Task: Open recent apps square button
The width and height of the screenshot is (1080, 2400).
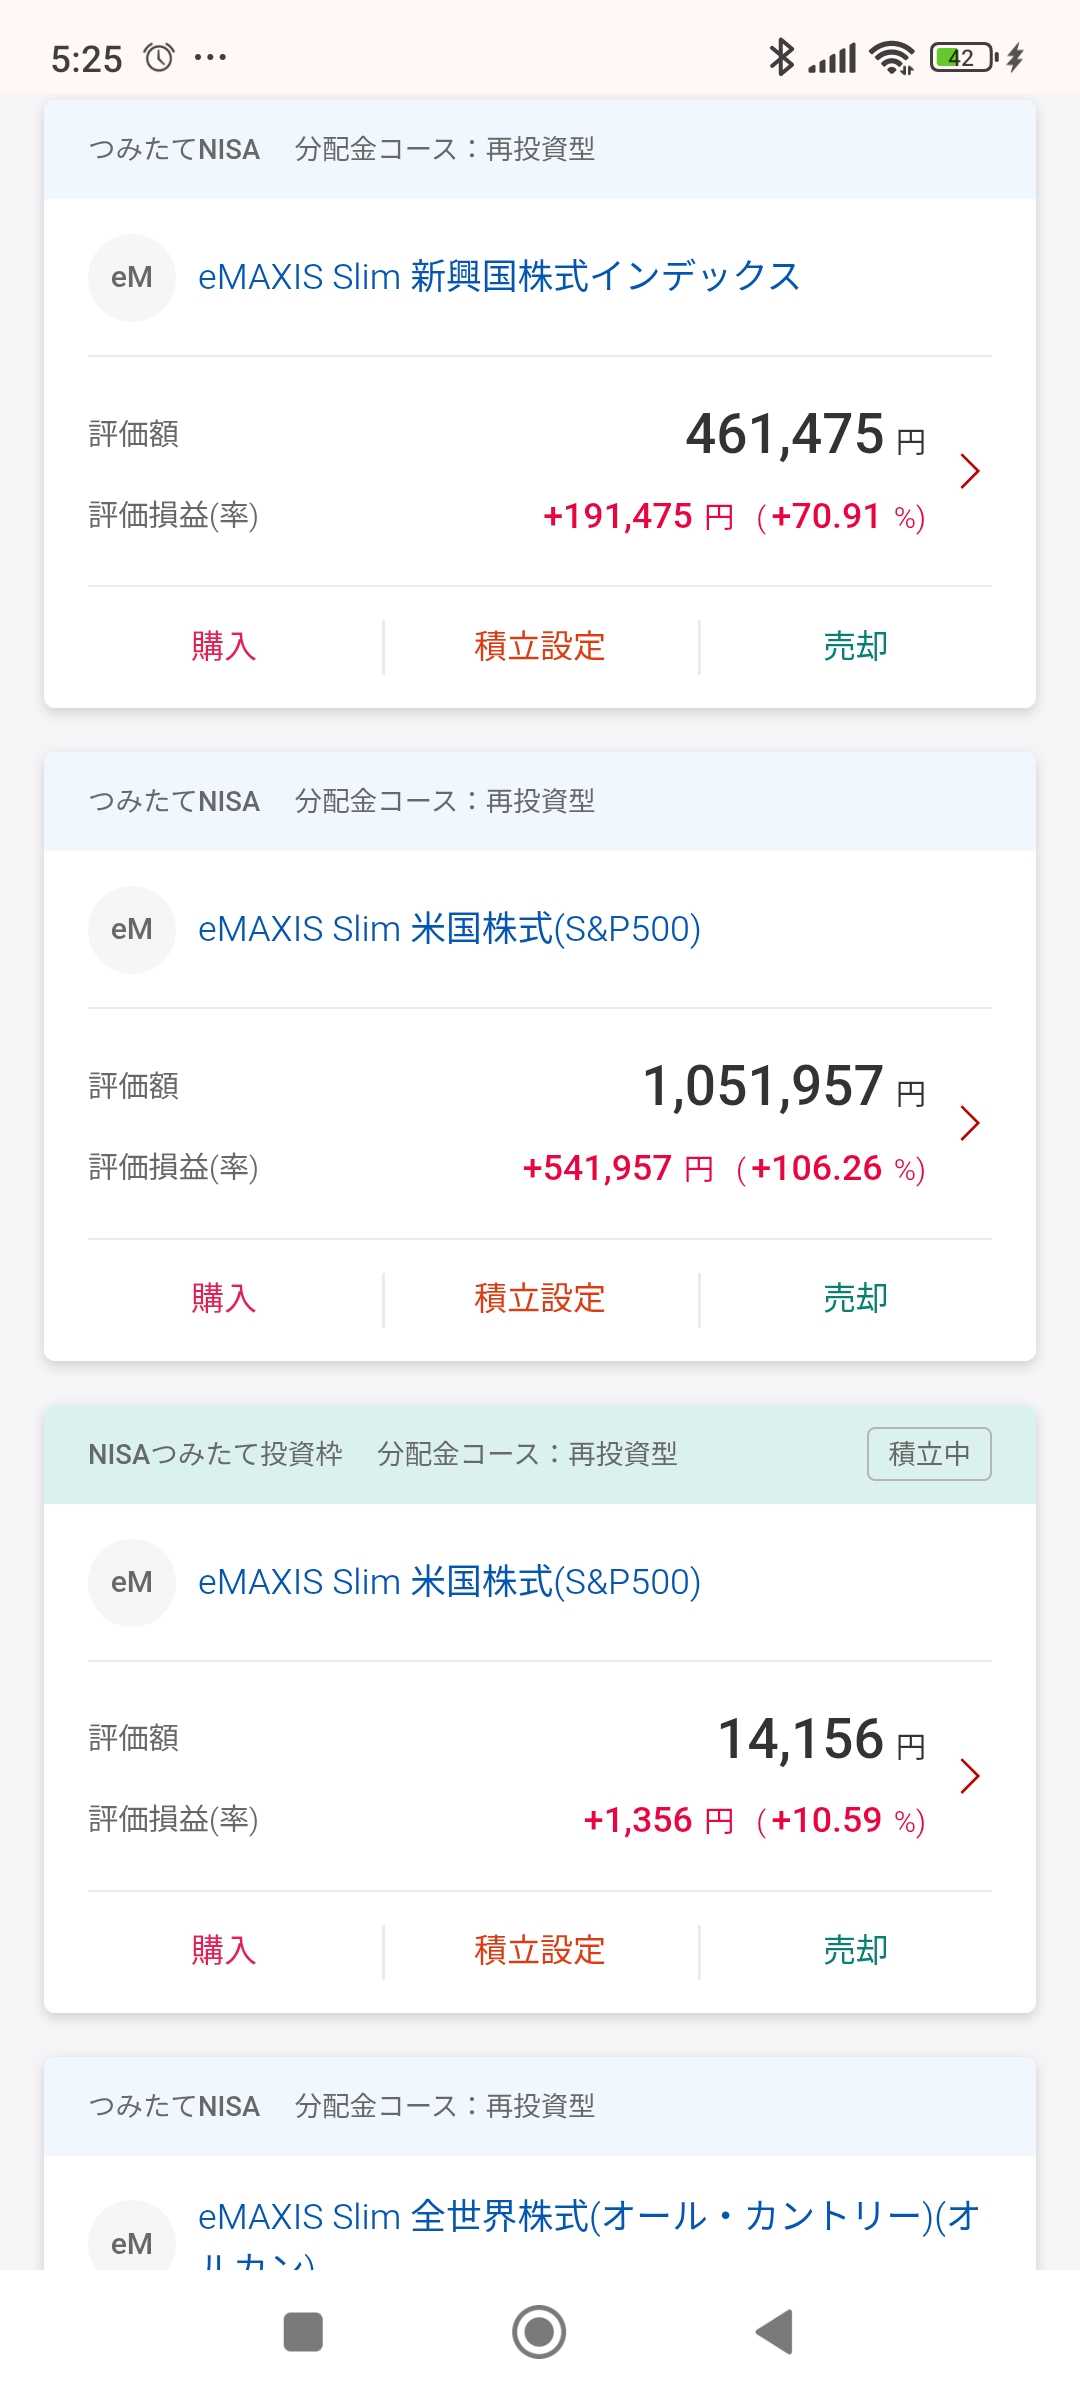Action: (303, 2332)
